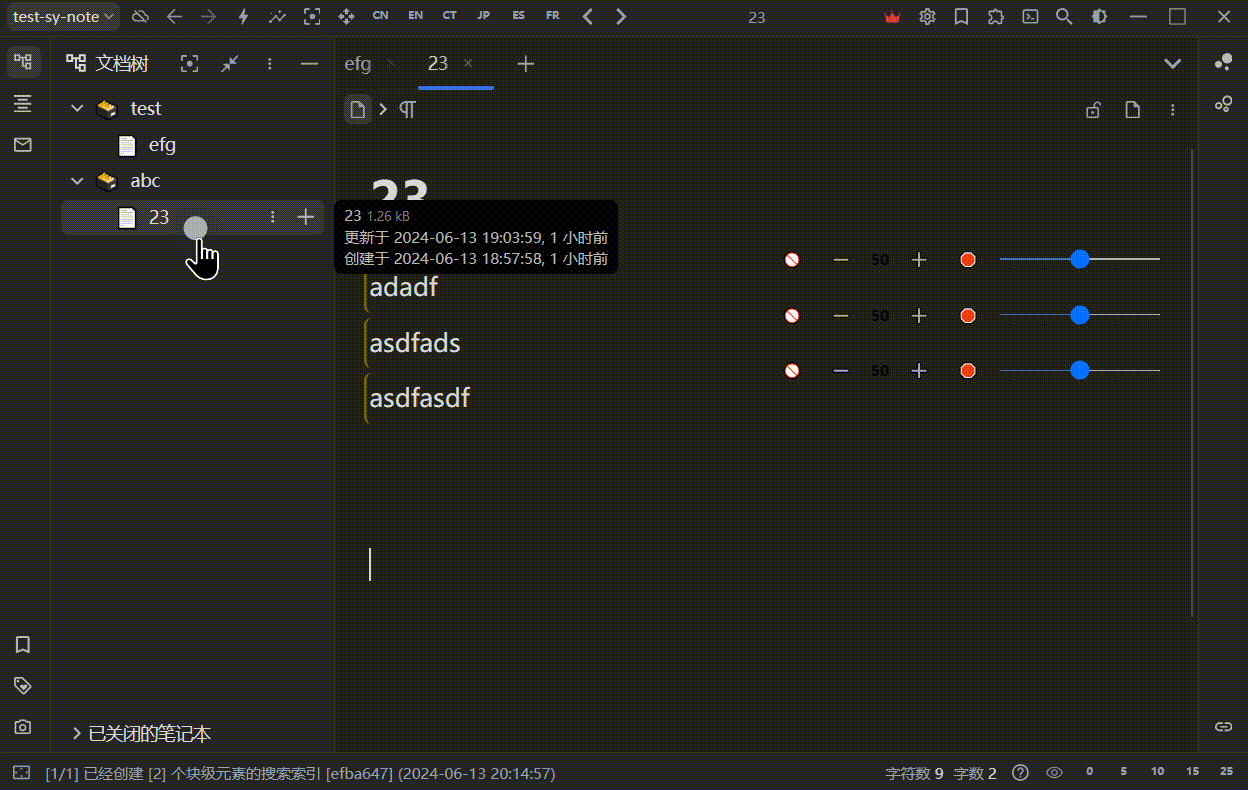
Task: Open the document tree sidebar icon
Action: 23,62
